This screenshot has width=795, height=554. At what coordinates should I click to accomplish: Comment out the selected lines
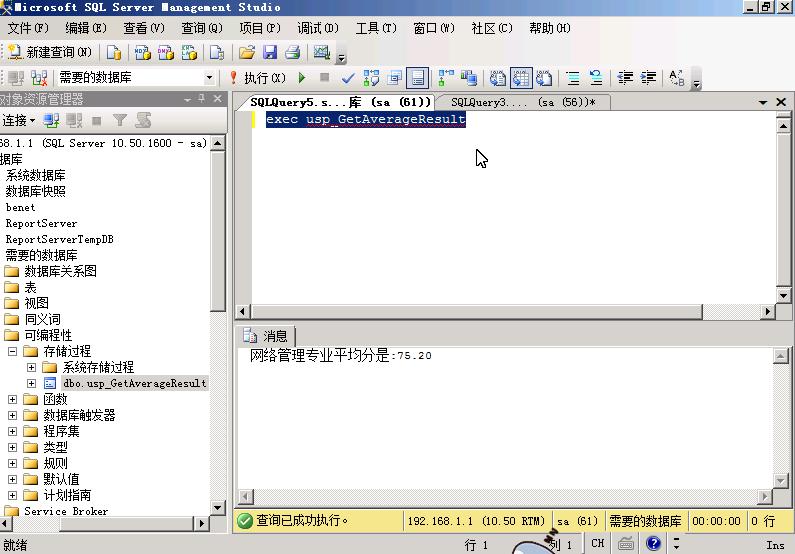tap(573, 78)
